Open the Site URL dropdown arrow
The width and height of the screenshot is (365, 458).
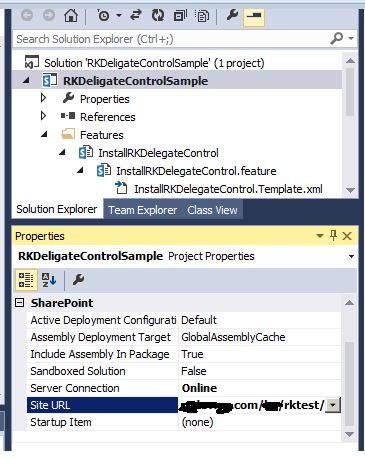333,405
